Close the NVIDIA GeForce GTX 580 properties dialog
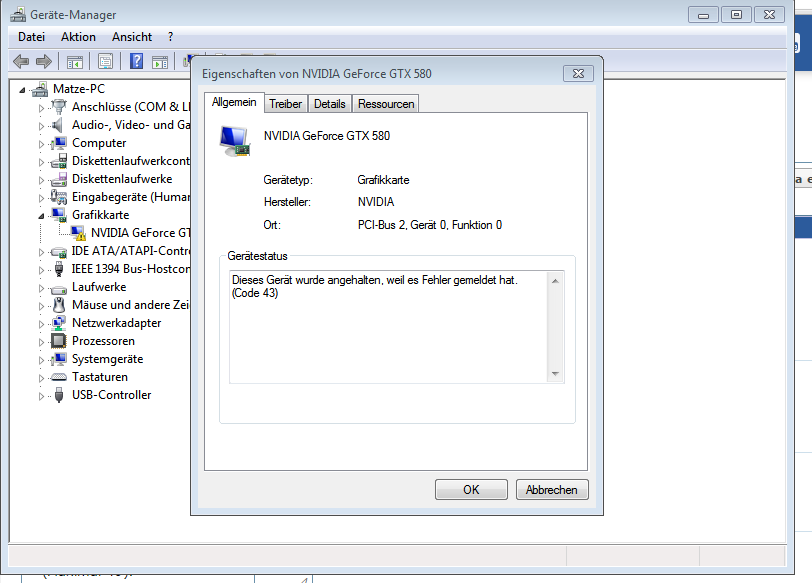812x583 pixels. [x=578, y=74]
